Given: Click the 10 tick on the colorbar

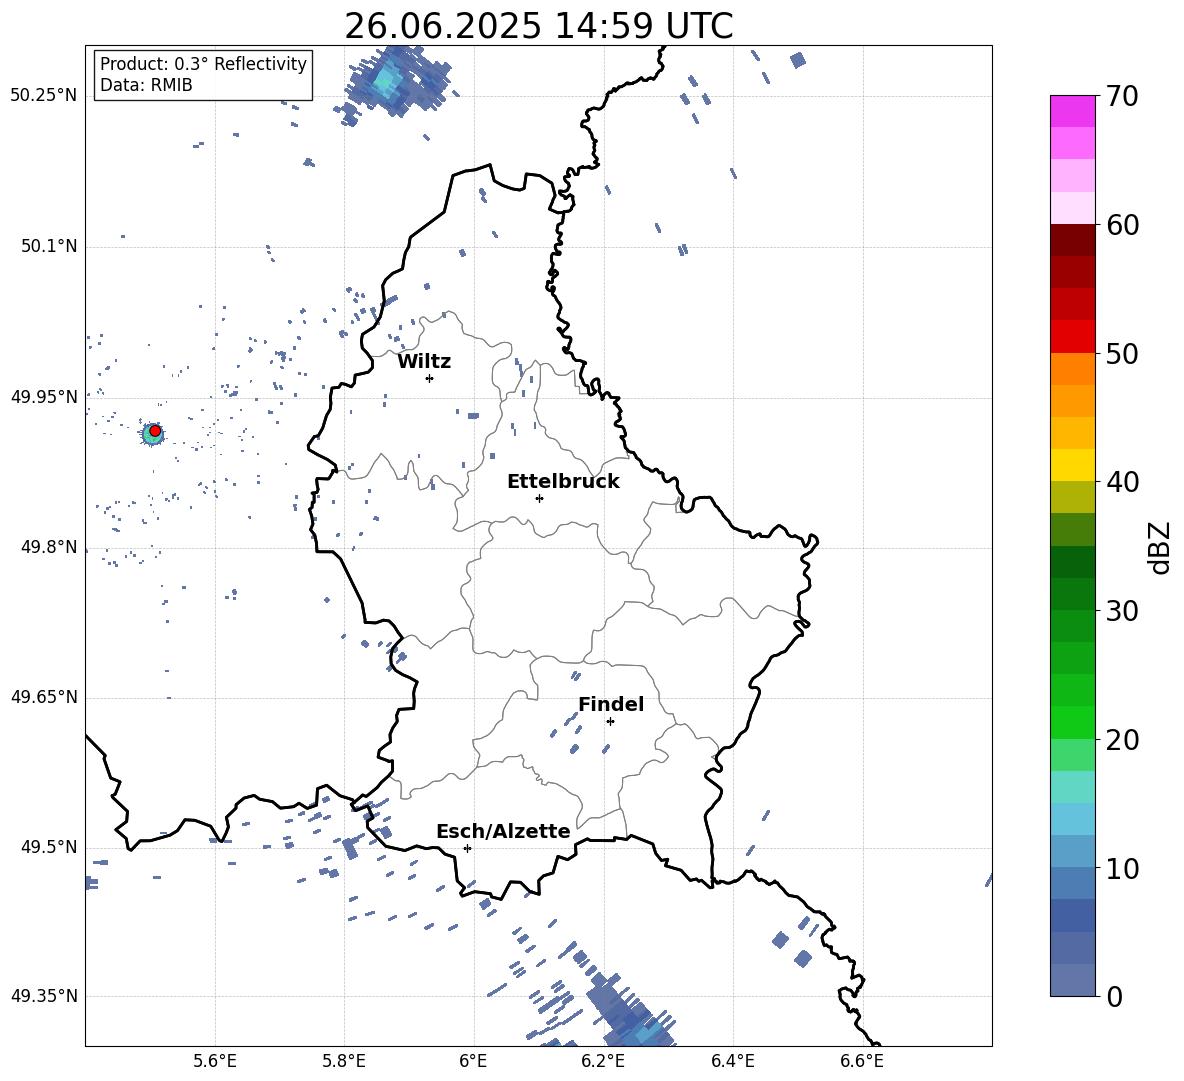Looking at the screenshot, I should [1122, 868].
